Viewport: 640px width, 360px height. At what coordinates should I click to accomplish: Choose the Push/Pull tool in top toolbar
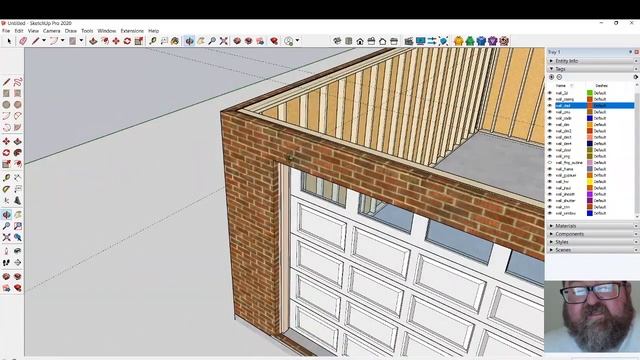point(93,41)
